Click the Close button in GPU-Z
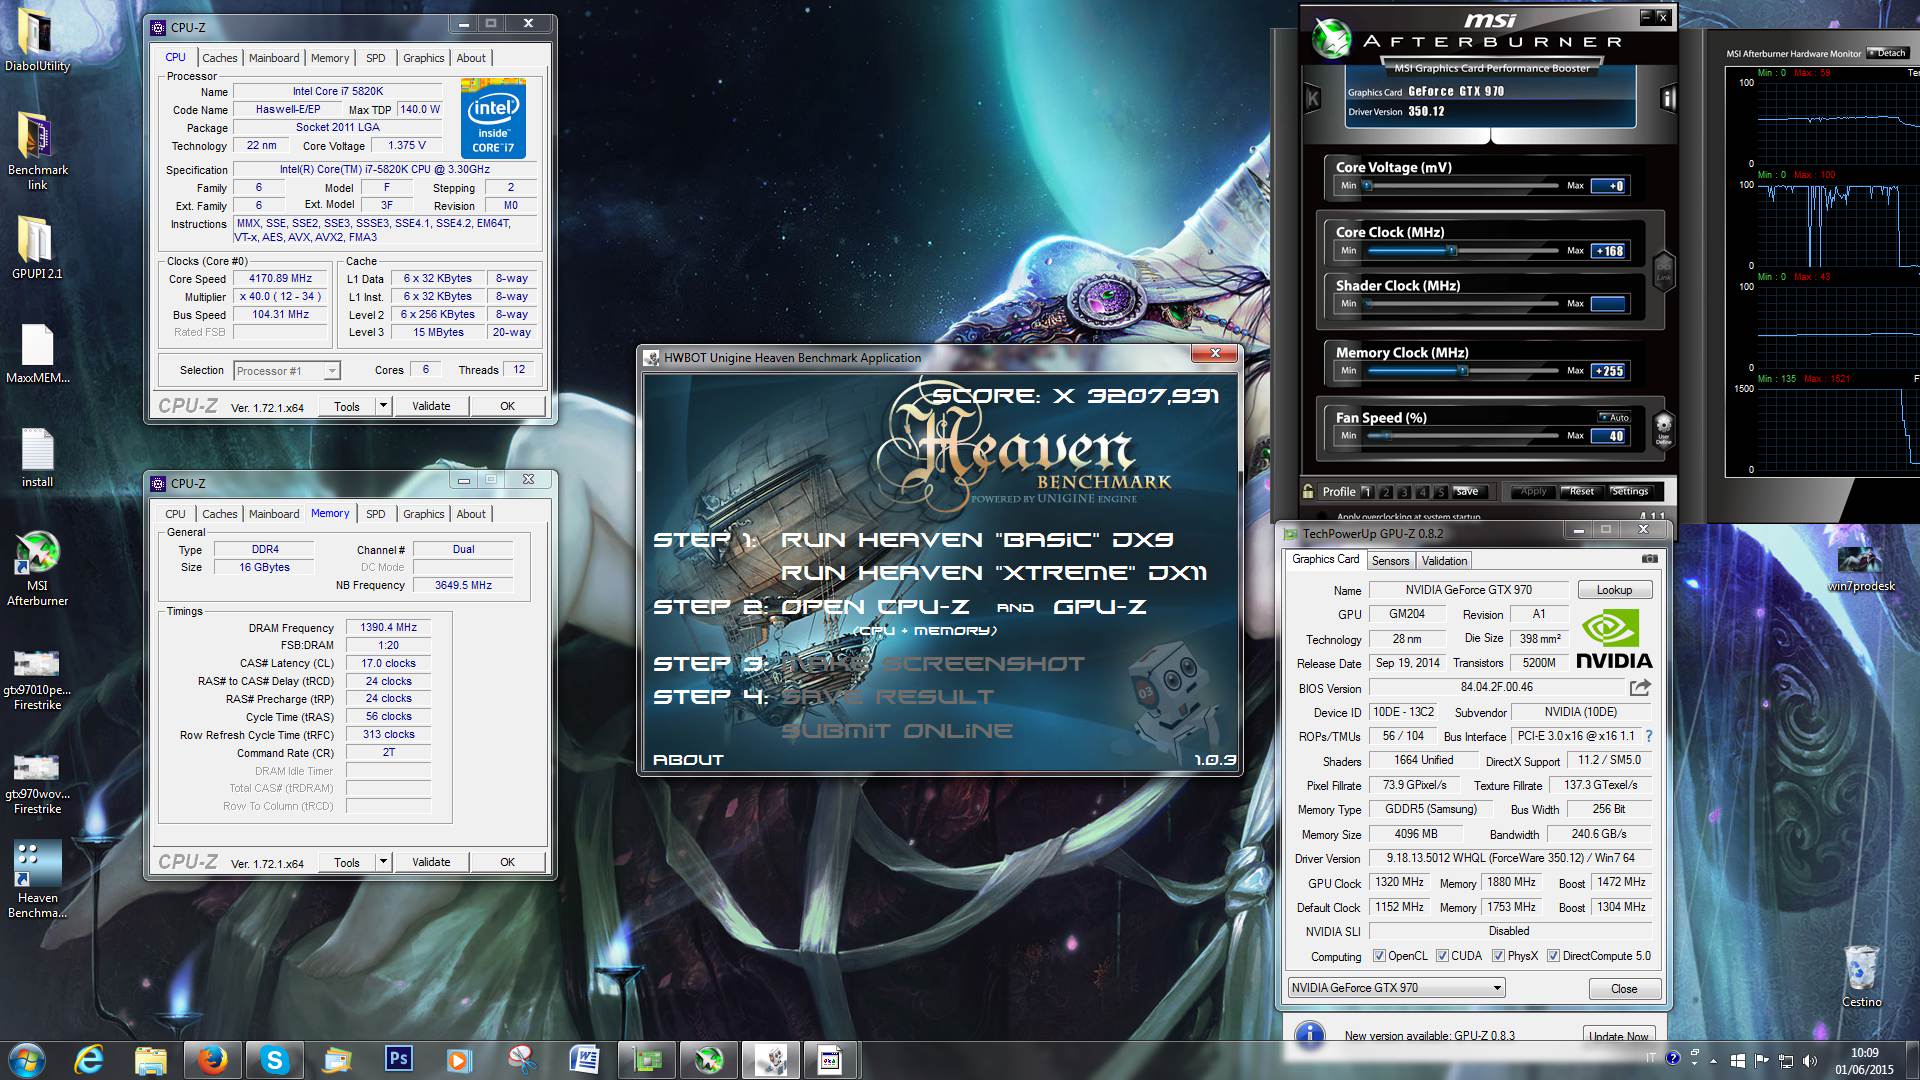Image resolution: width=1920 pixels, height=1080 pixels. pyautogui.click(x=1624, y=989)
